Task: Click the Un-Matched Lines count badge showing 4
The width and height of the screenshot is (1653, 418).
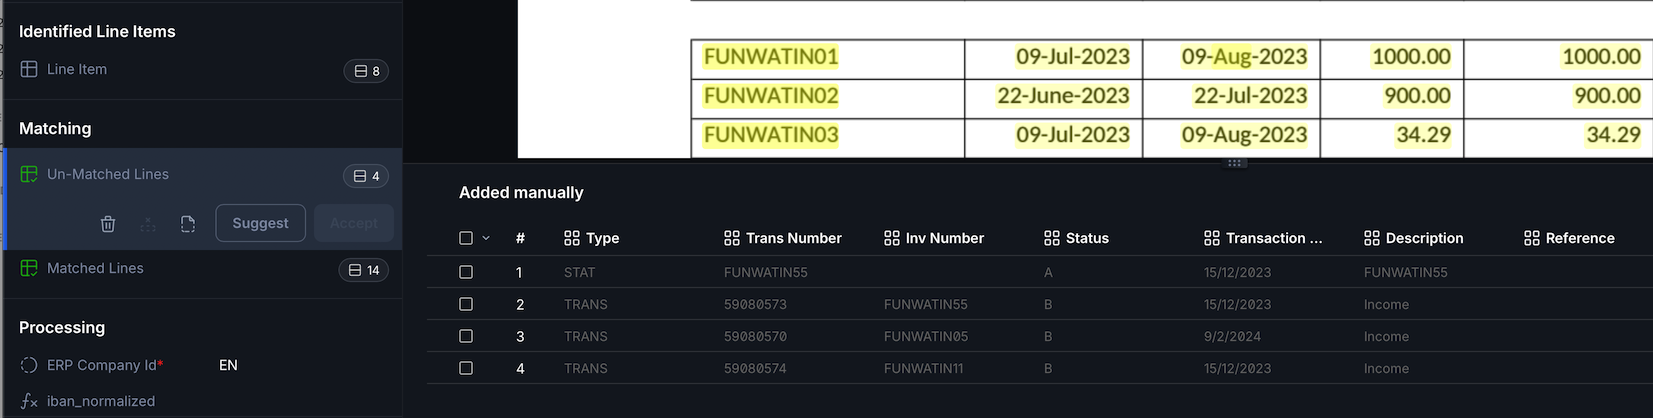Action: [366, 176]
